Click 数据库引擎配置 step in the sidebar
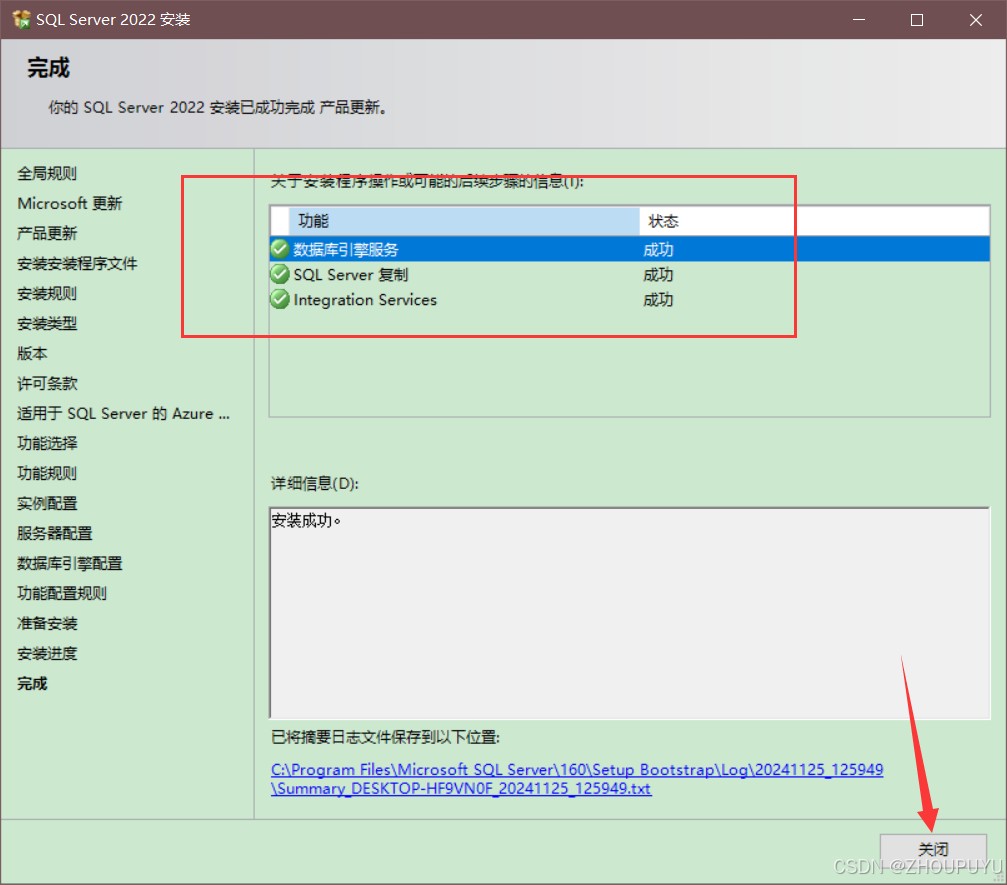The image size is (1007, 885). coord(70,563)
